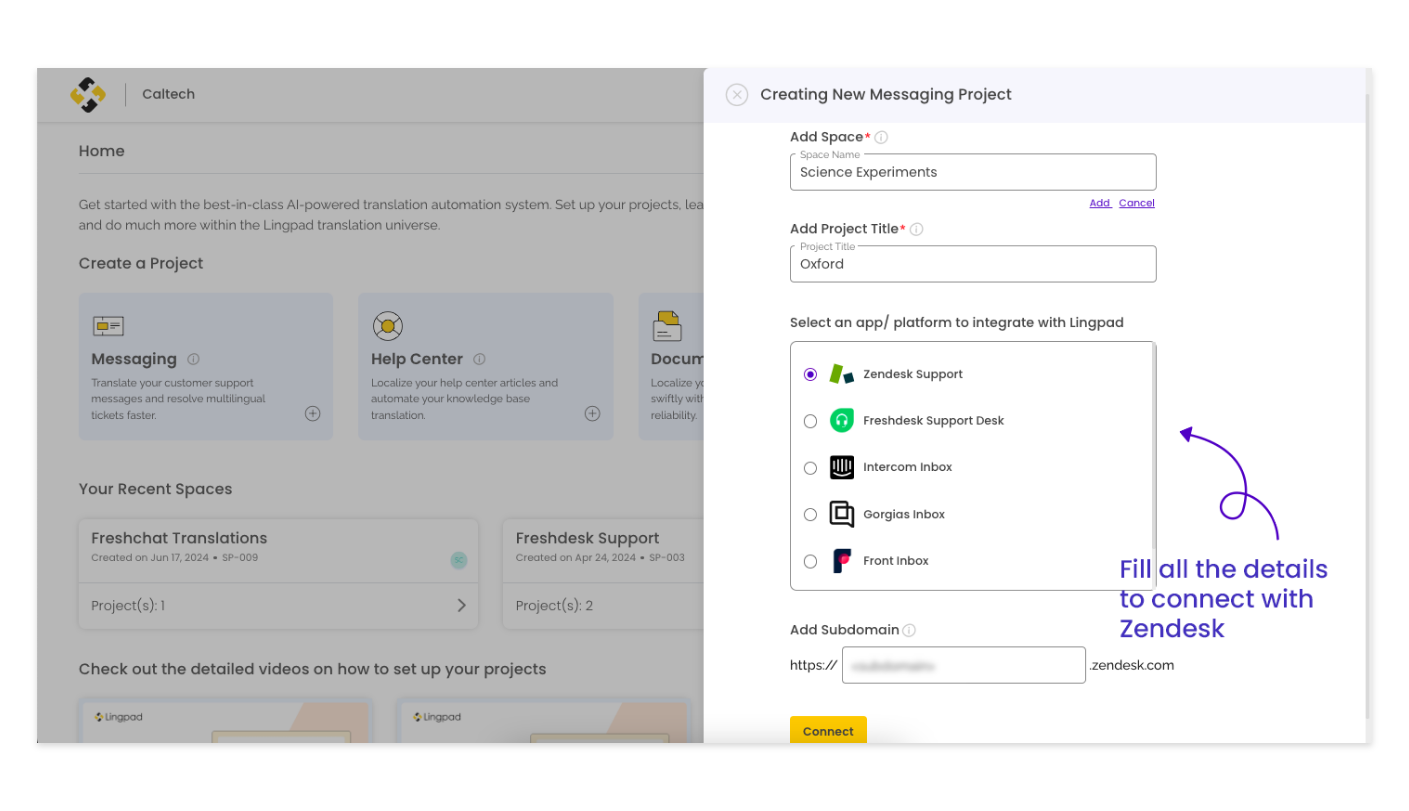
Task: Click the Caltech workspace name
Action: pyautogui.click(x=168, y=94)
